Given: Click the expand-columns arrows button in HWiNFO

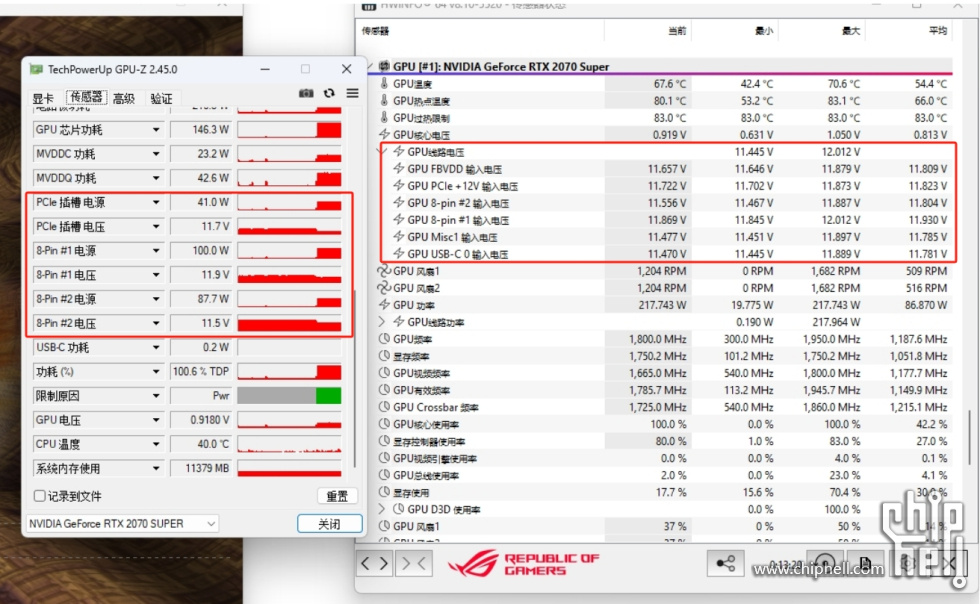Looking at the screenshot, I should coord(374,564).
